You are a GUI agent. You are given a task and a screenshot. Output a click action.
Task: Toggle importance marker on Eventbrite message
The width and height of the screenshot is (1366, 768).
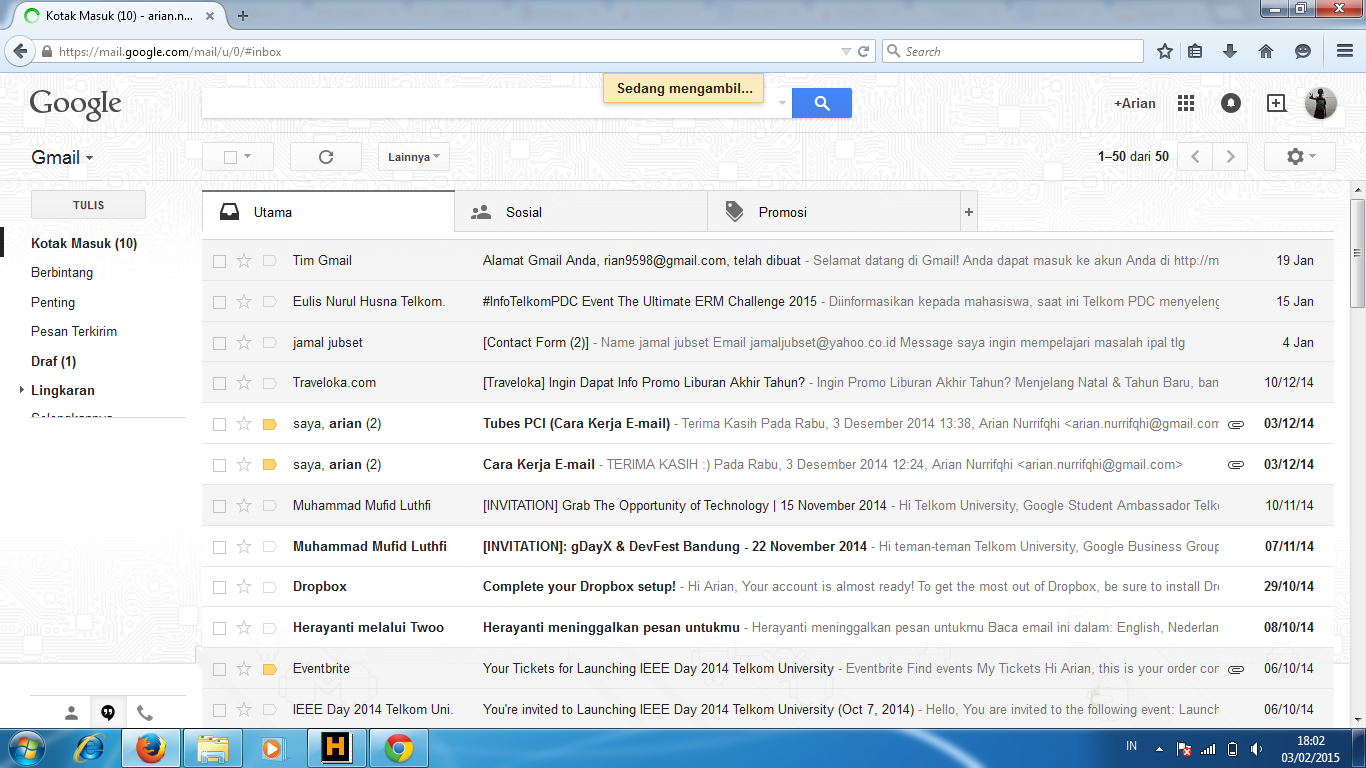pos(269,669)
